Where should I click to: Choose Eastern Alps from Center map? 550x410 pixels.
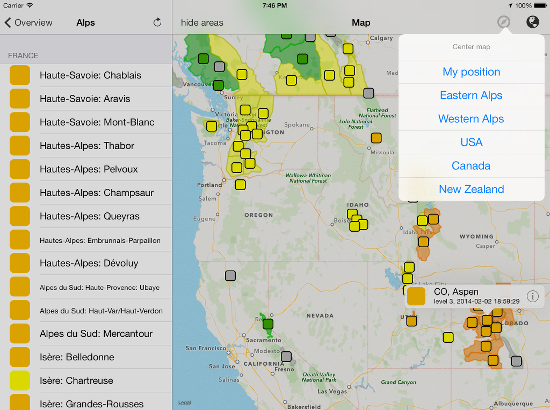(471, 95)
